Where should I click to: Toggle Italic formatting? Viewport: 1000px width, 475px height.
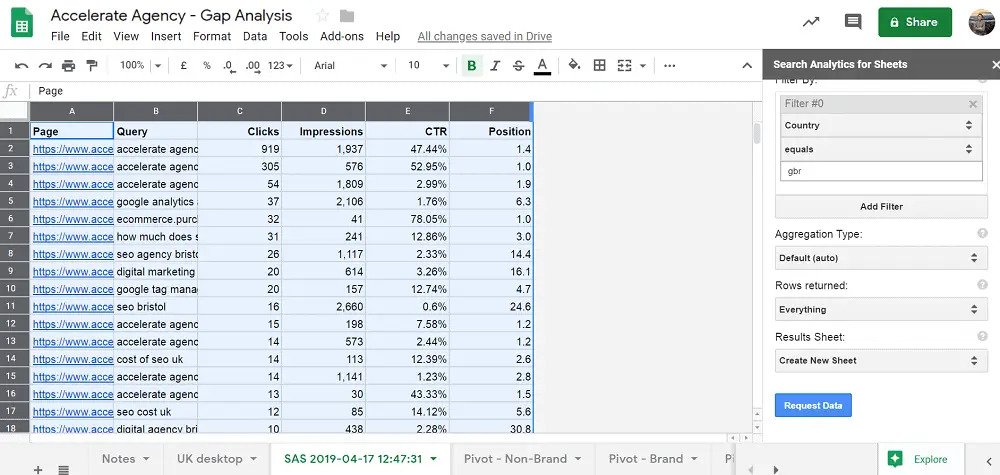pyautogui.click(x=495, y=65)
